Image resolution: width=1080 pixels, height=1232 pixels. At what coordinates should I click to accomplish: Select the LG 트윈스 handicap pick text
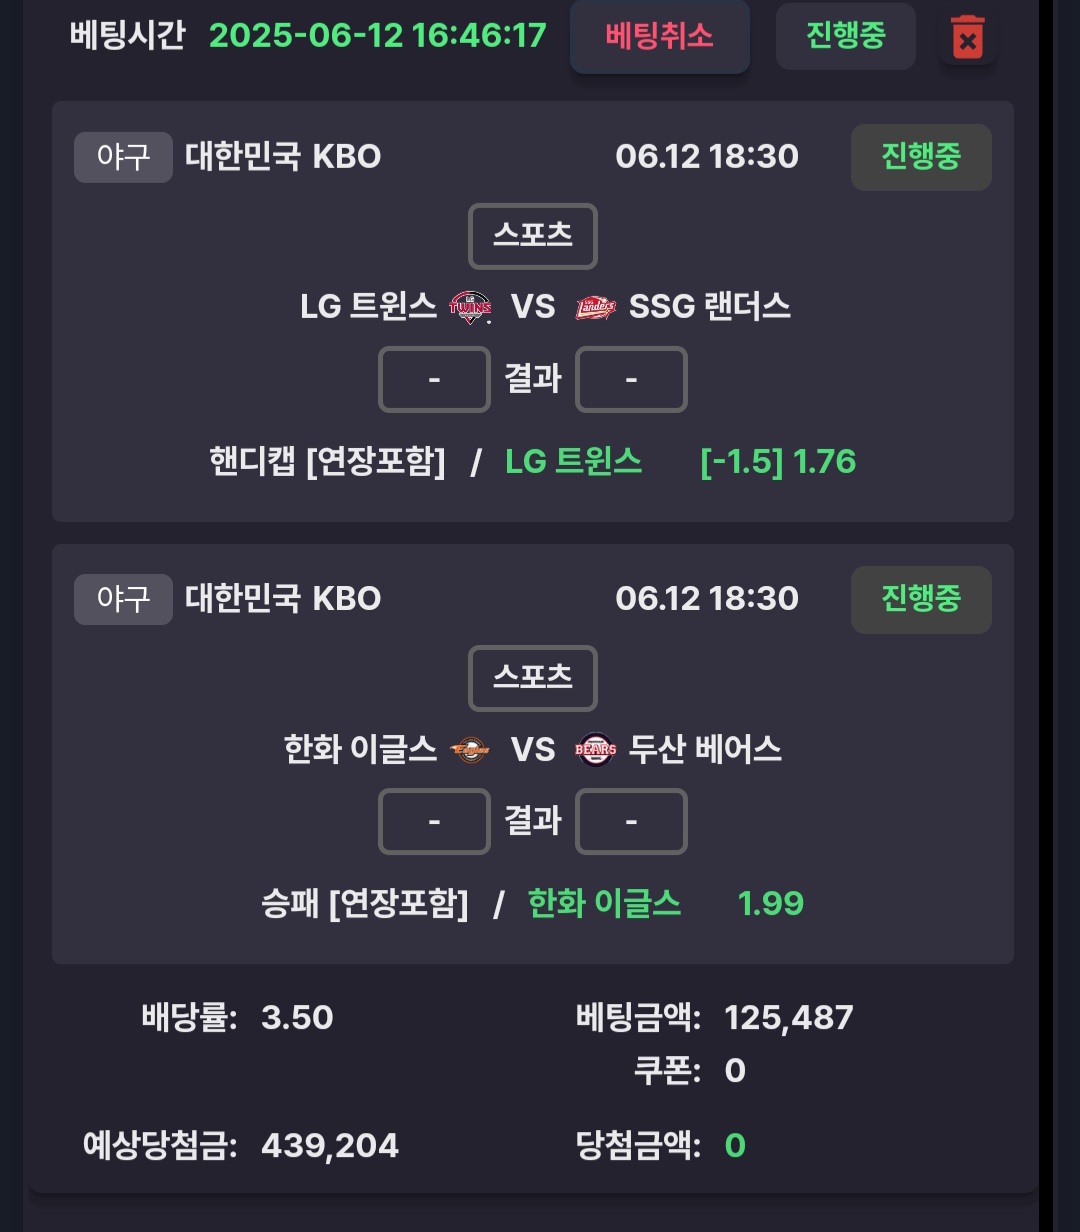click(x=574, y=462)
